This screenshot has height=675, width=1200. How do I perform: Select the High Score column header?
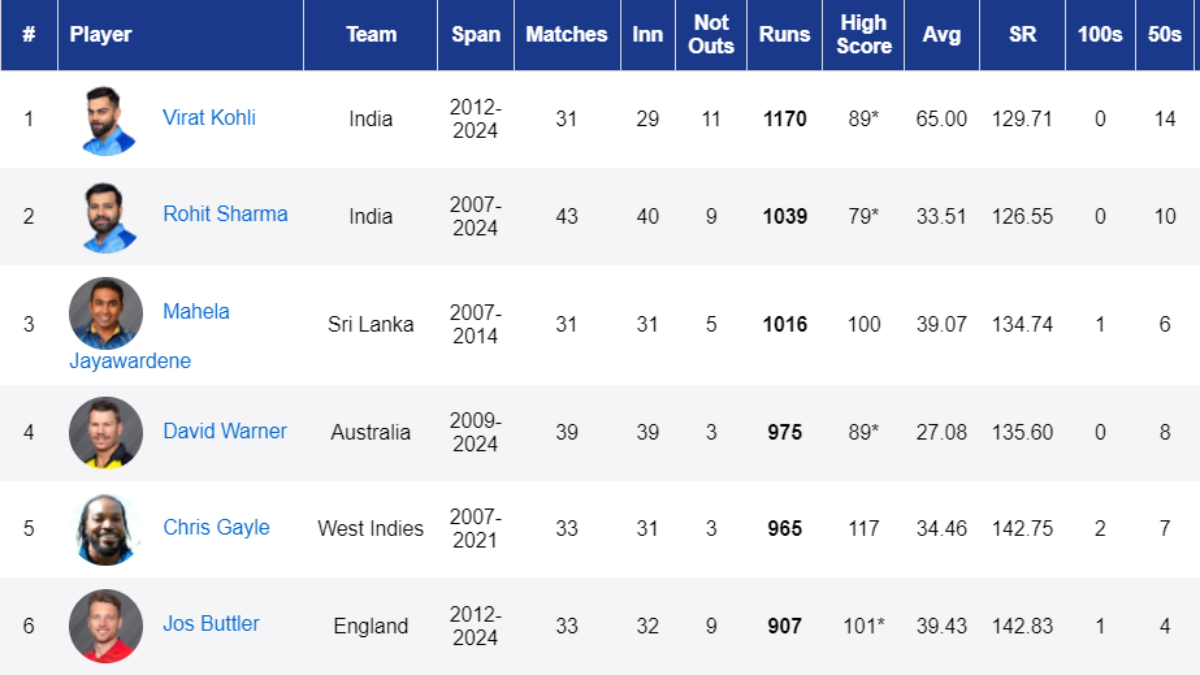864,35
